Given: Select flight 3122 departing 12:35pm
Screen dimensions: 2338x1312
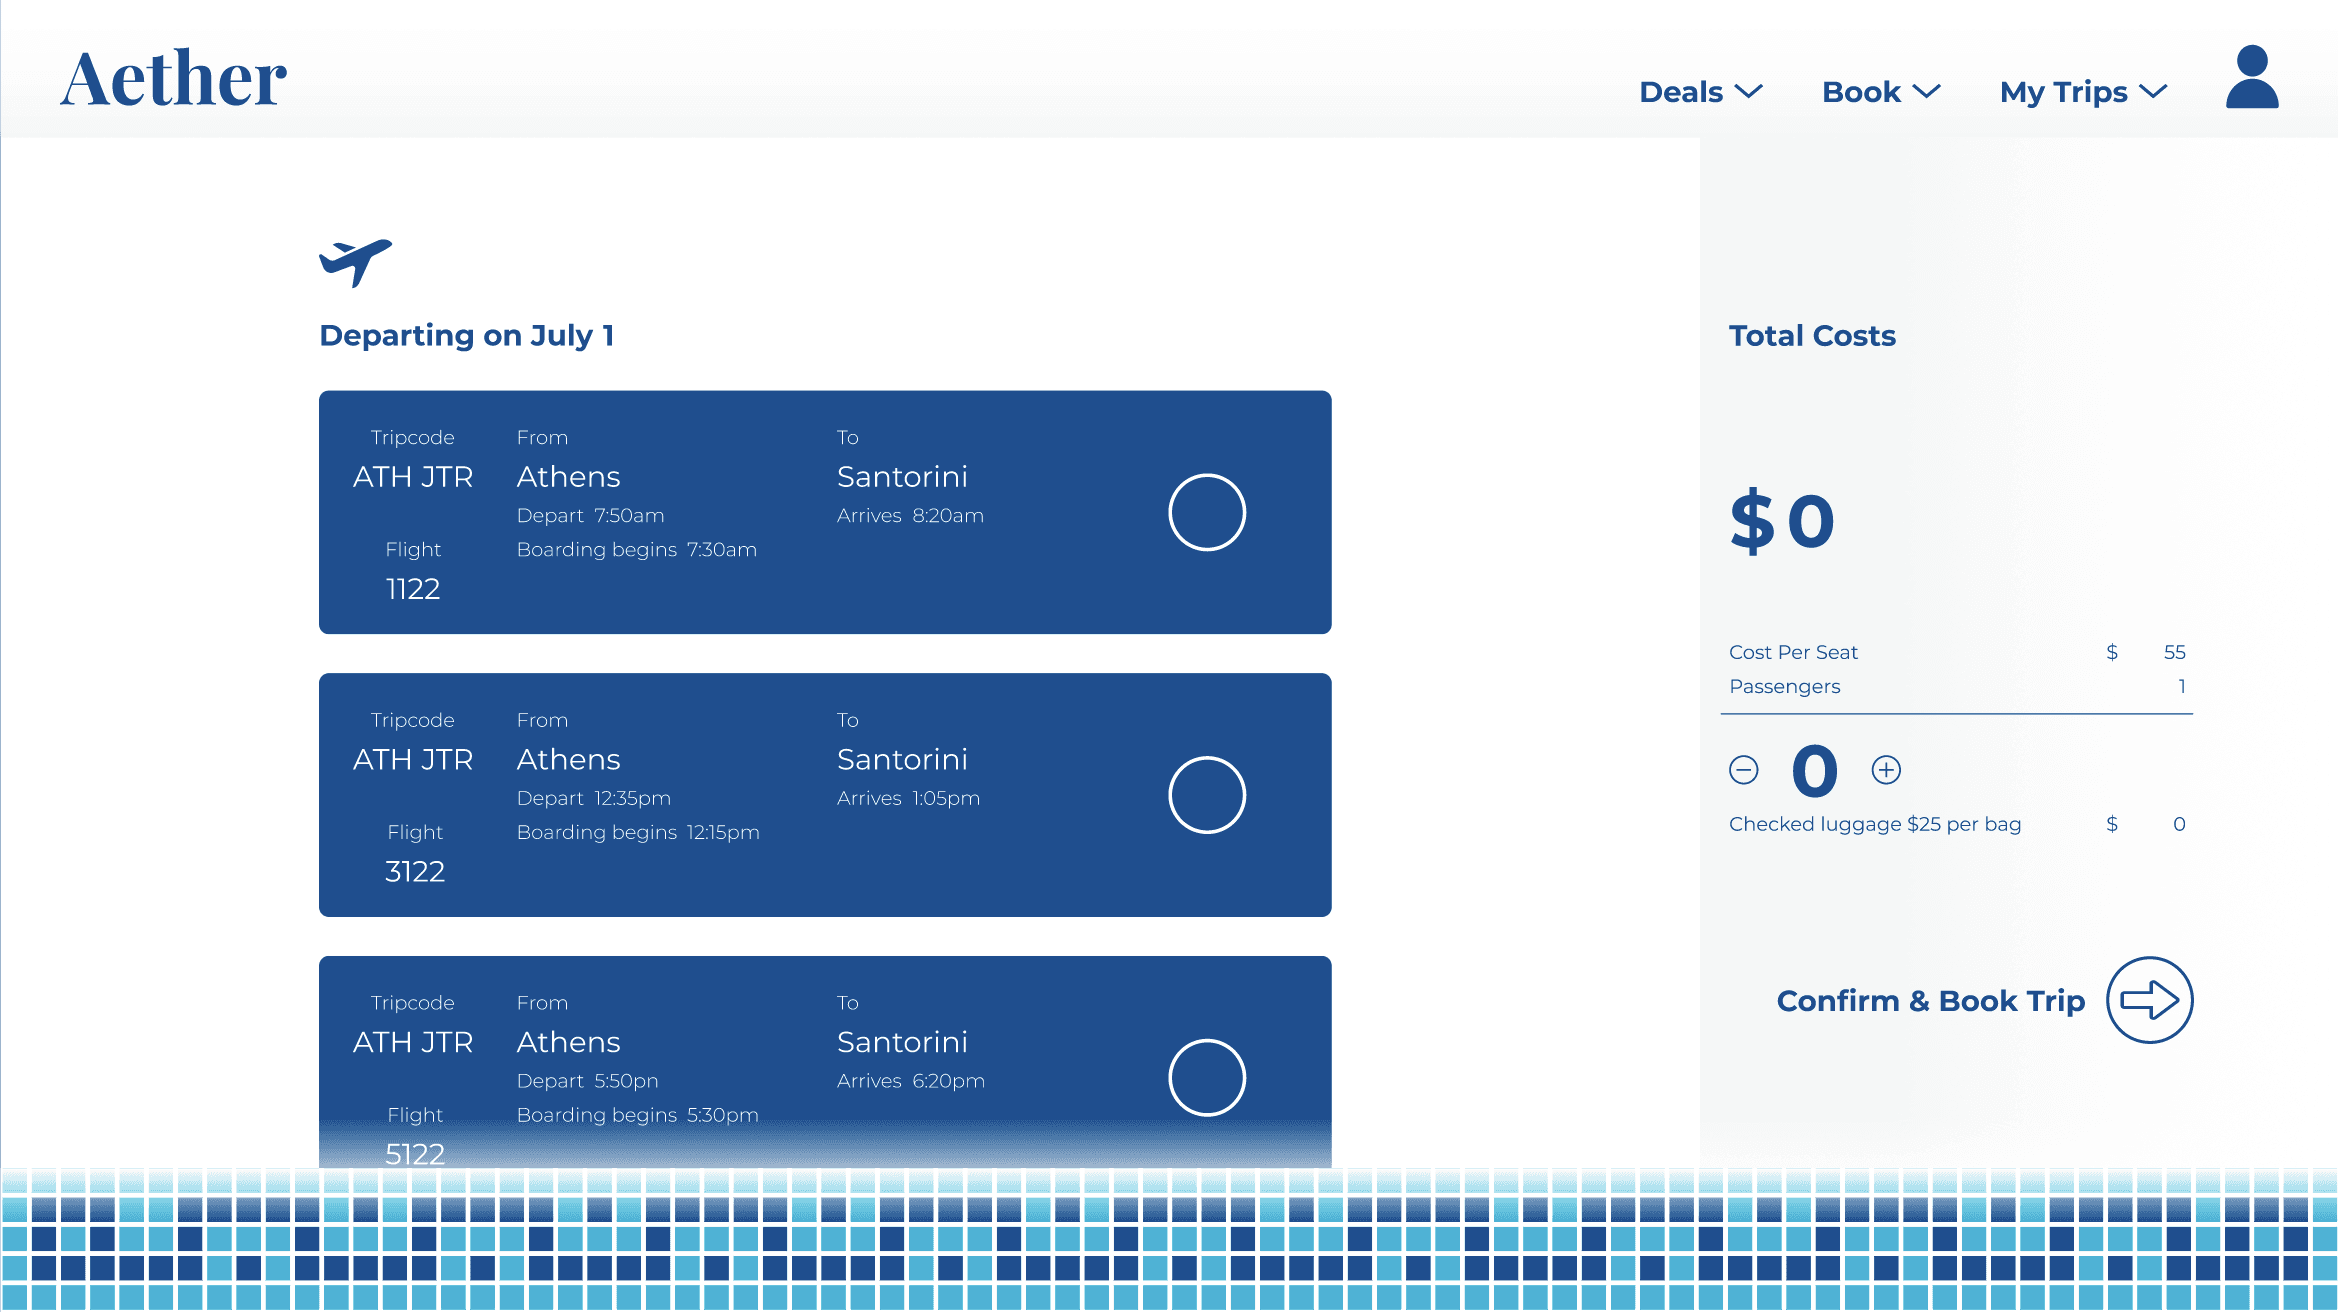Looking at the screenshot, I should pos(1206,795).
